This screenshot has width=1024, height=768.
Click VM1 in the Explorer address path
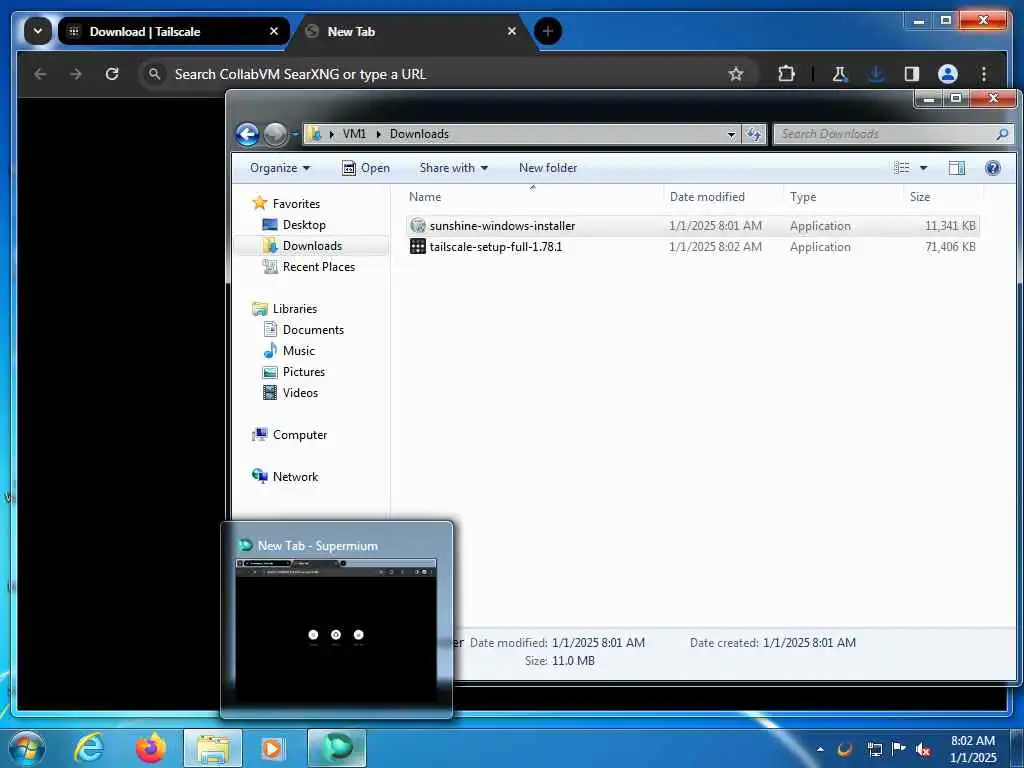(354, 134)
